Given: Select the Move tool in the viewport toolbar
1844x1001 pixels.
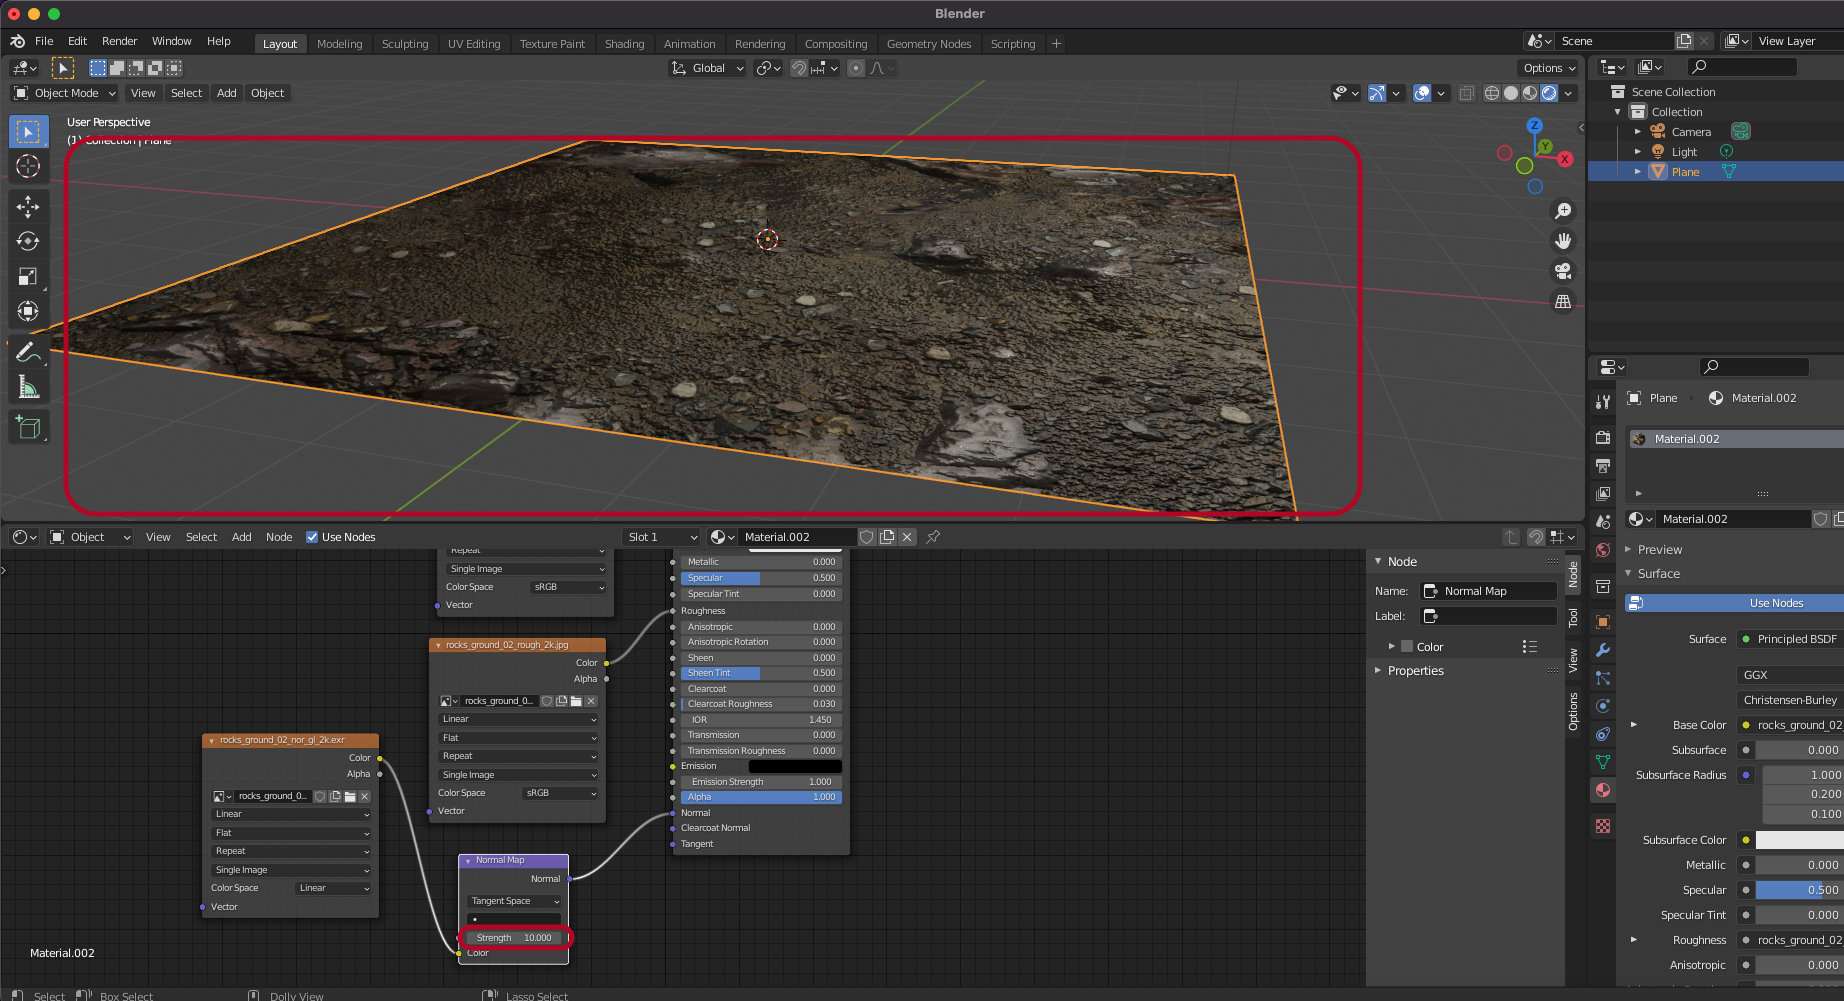Looking at the screenshot, I should coord(28,207).
